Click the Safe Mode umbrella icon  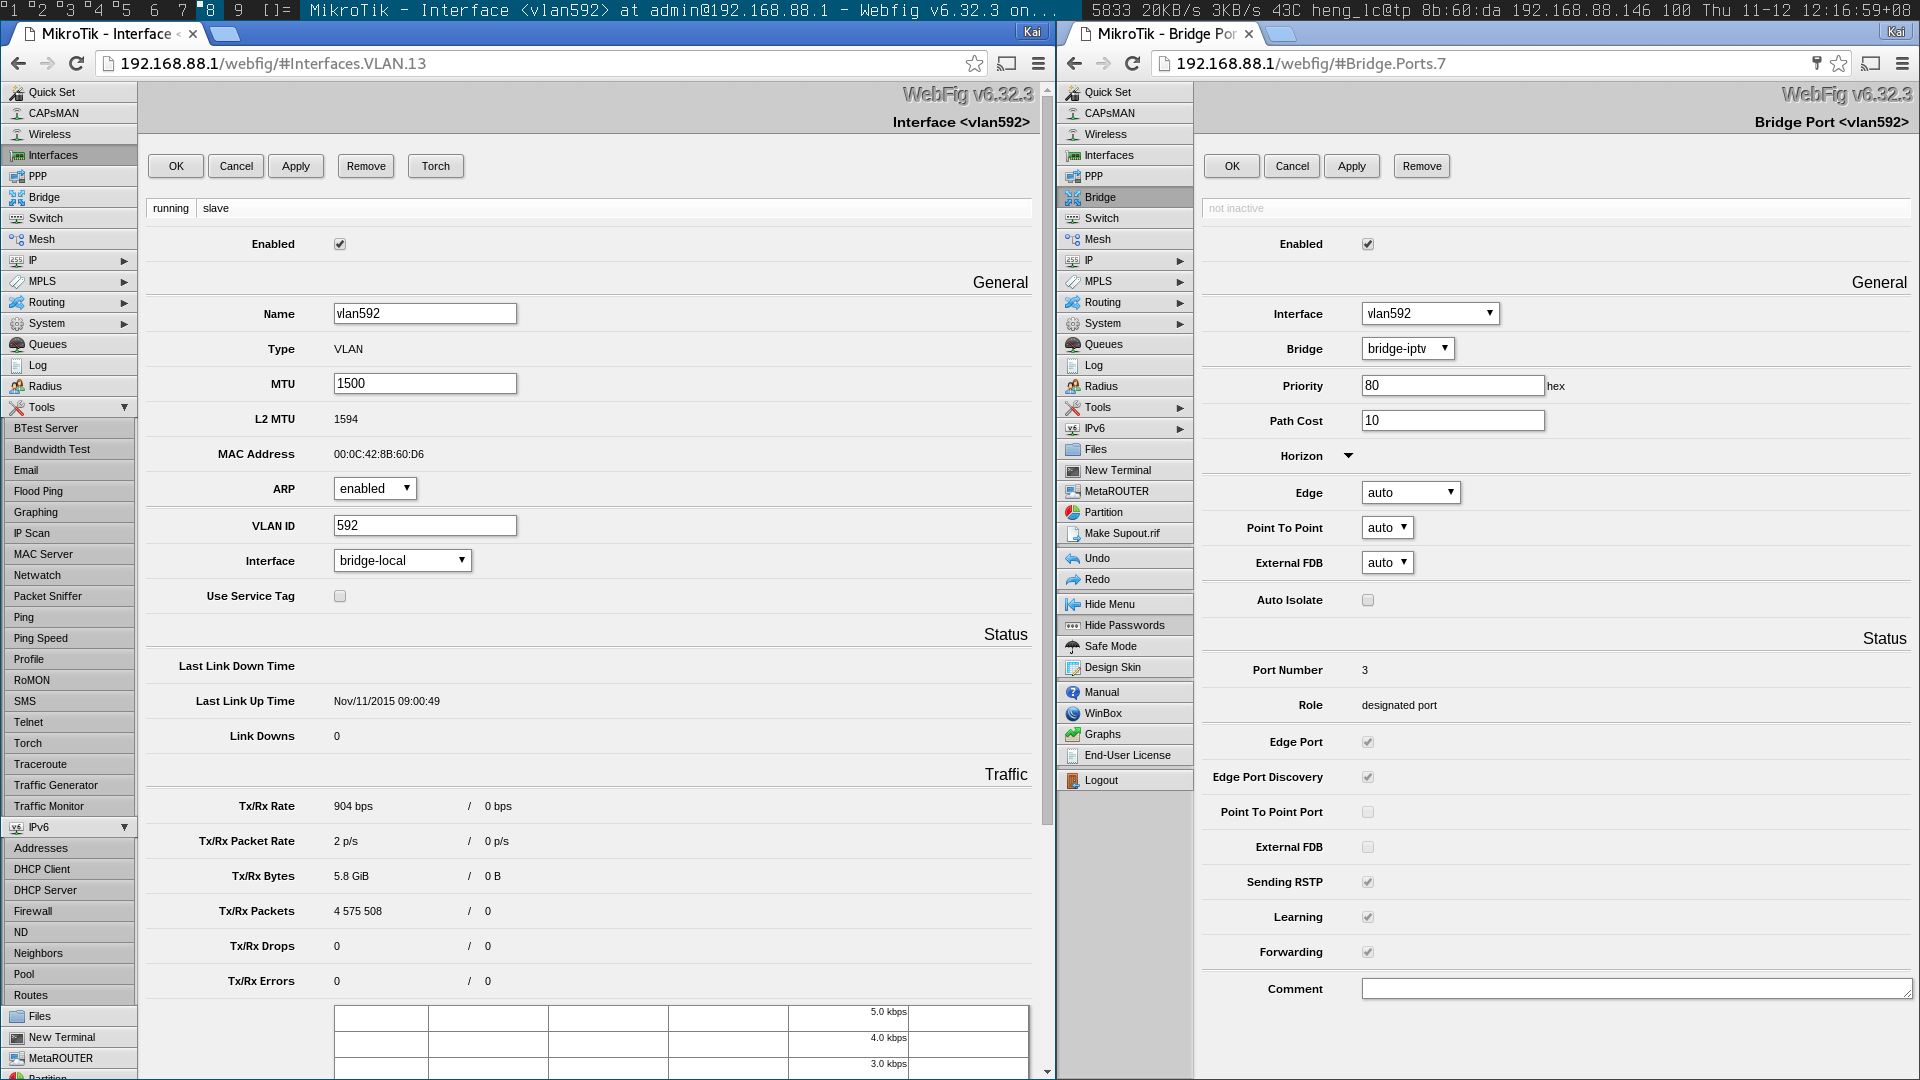click(1073, 646)
